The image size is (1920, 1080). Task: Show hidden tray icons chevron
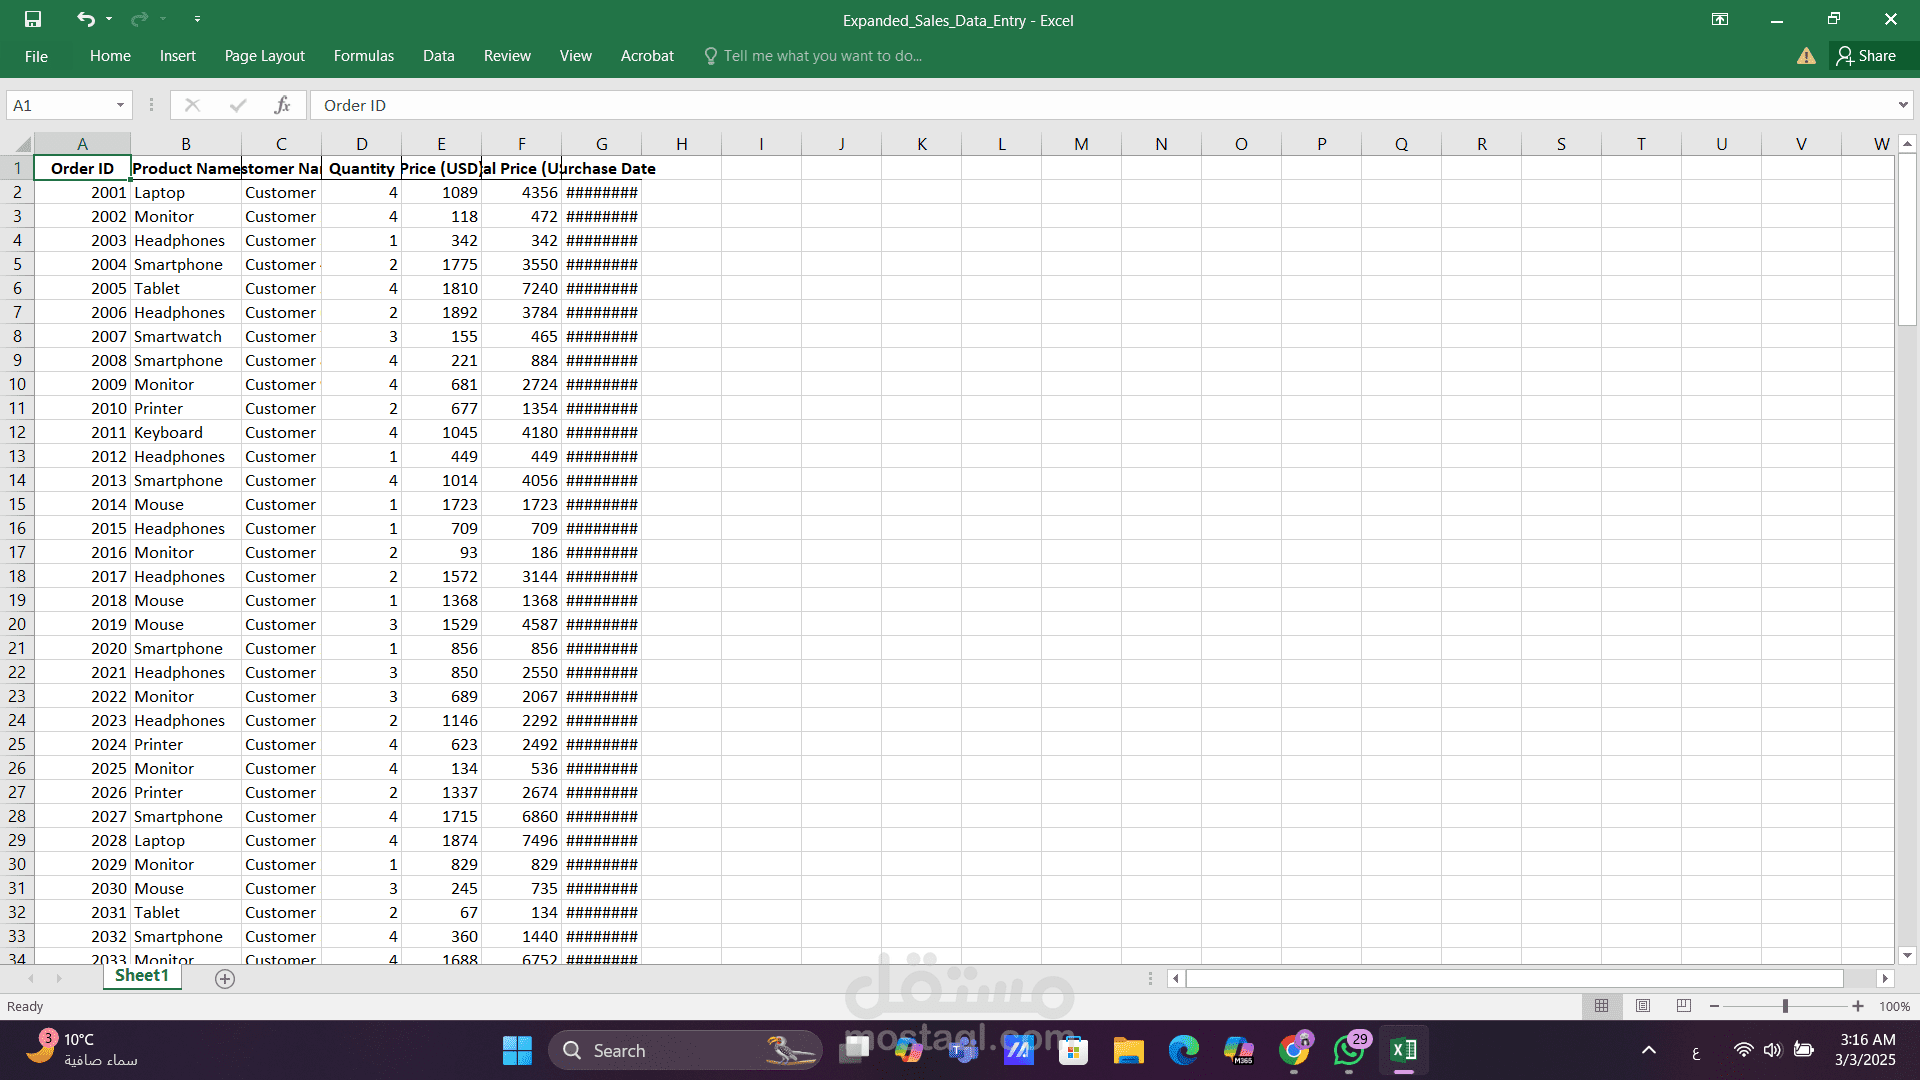(1649, 1050)
